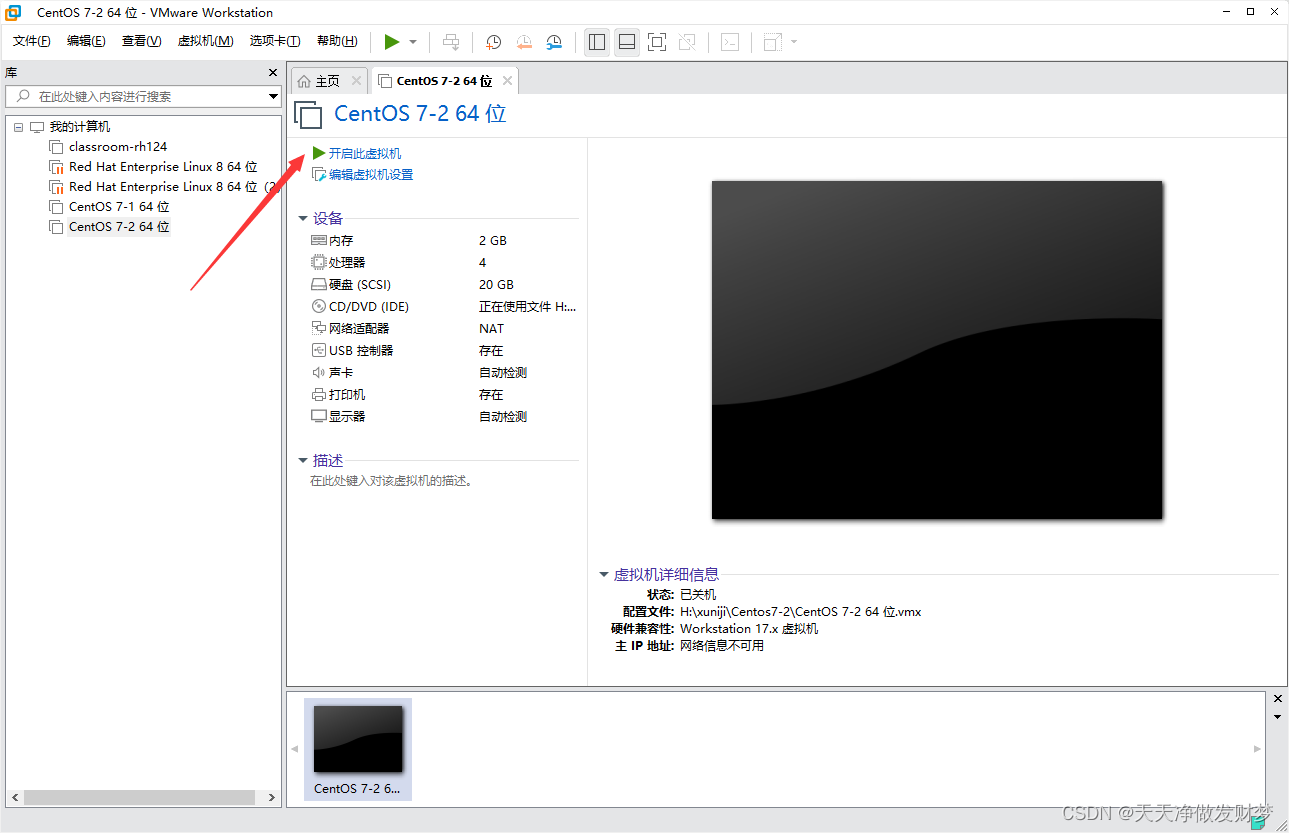This screenshot has width=1289, height=833.
Task: Click the VMware icon in the title bar
Action: tap(13, 12)
